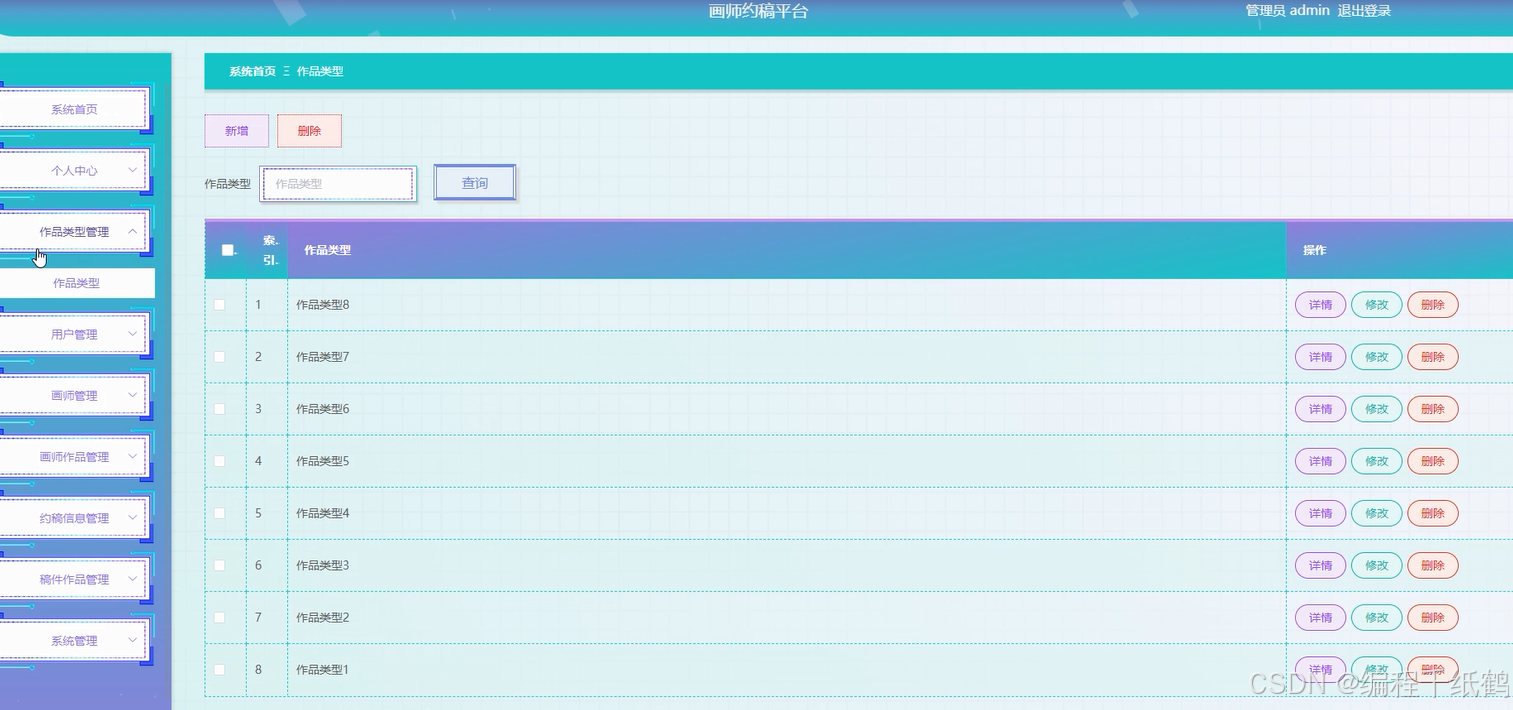Select the table cell text 作品类型1
The height and width of the screenshot is (710, 1513).
click(x=322, y=669)
